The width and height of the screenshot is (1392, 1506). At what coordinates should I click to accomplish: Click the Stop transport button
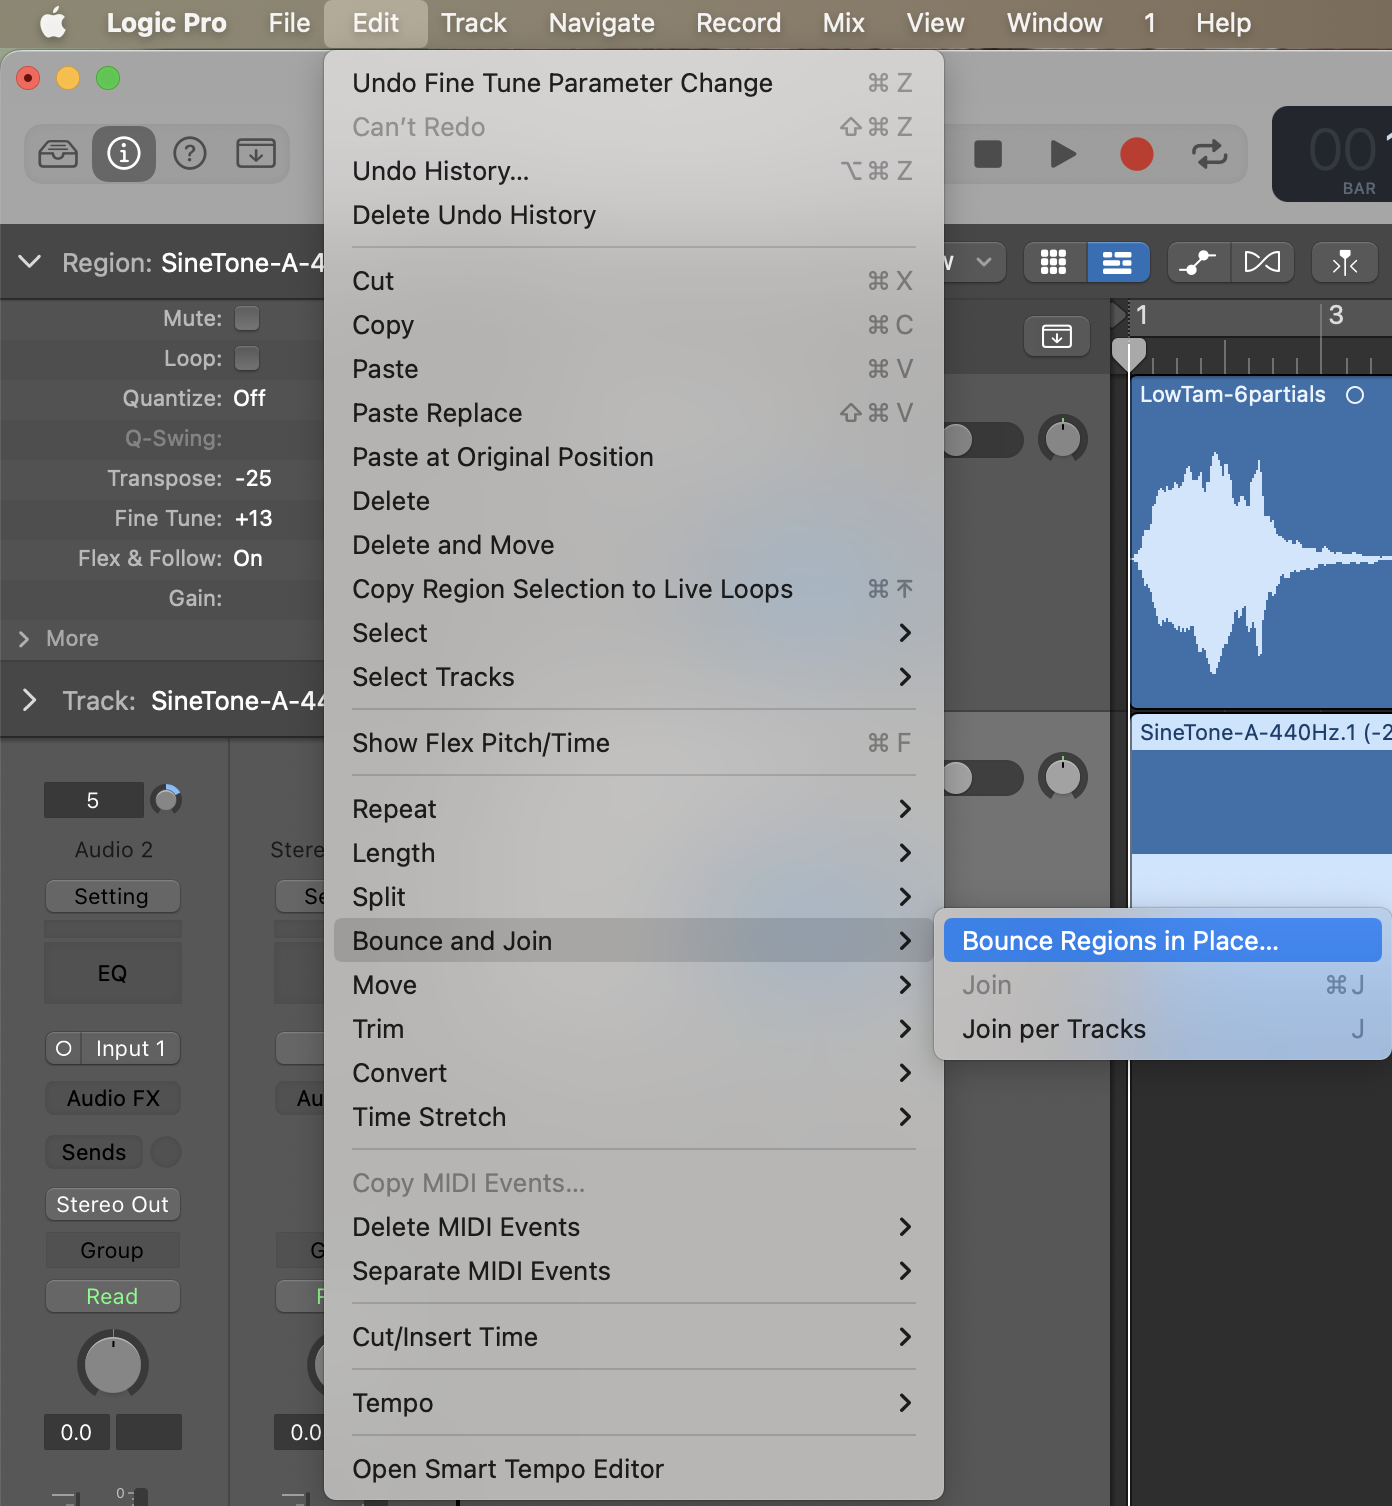click(x=988, y=154)
